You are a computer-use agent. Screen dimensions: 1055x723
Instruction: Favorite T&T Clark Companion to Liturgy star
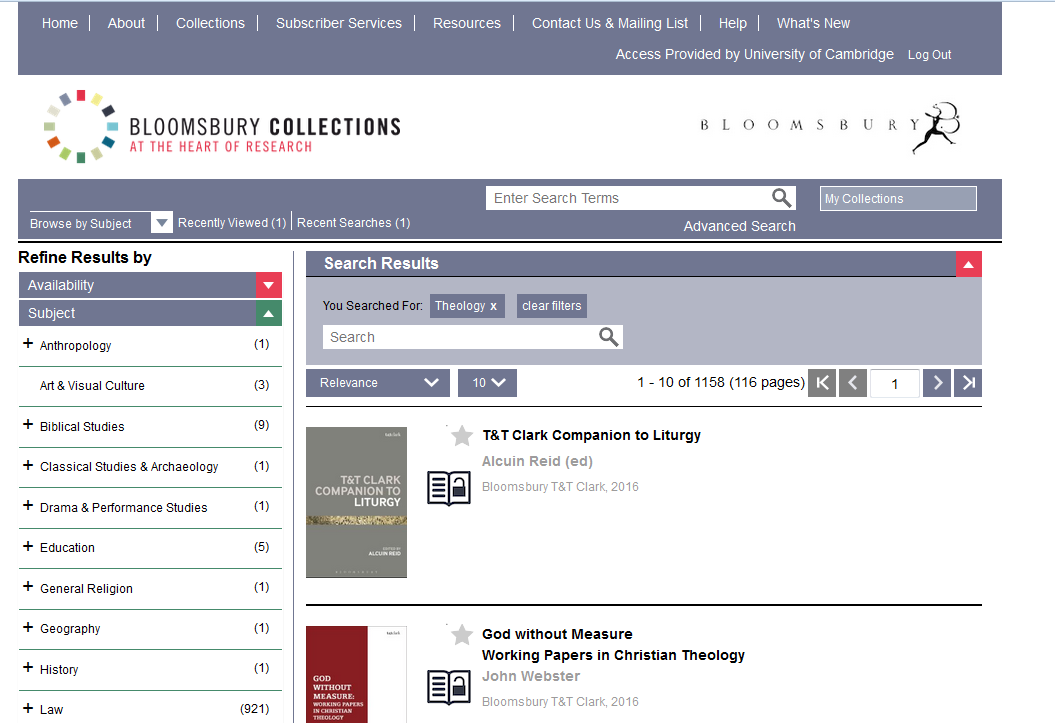click(x=462, y=436)
